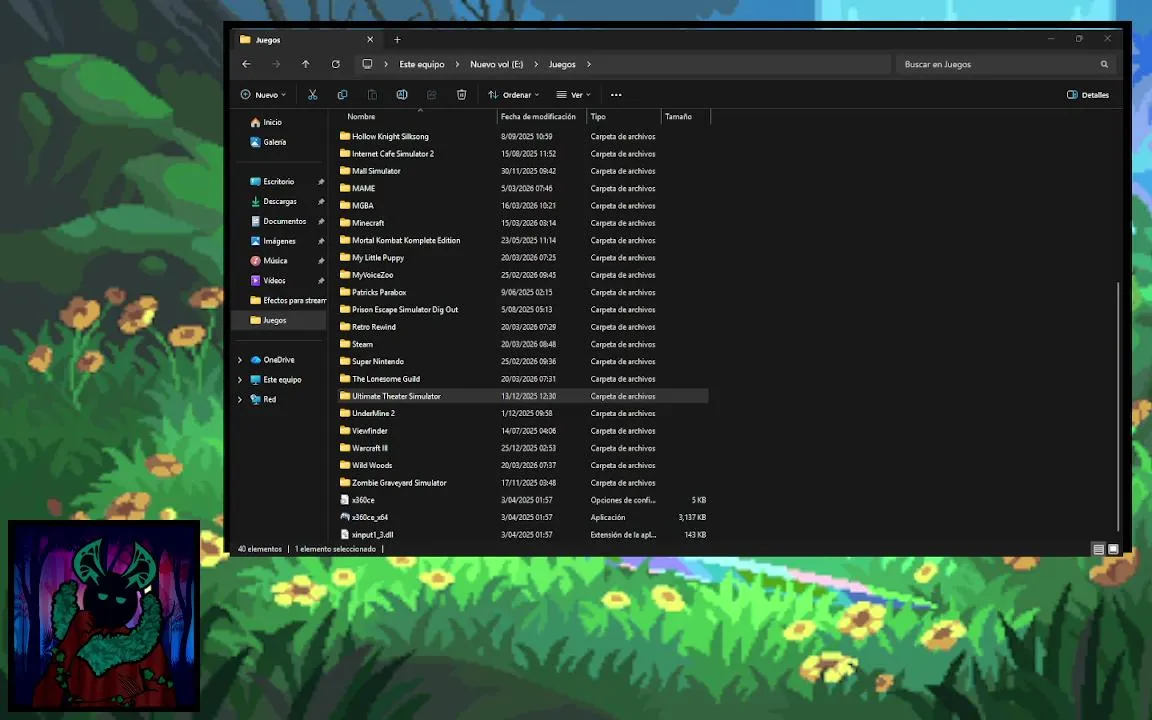Sort by Fecha de modificación column
Viewport: 1152px width, 720px height.
click(541, 117)
